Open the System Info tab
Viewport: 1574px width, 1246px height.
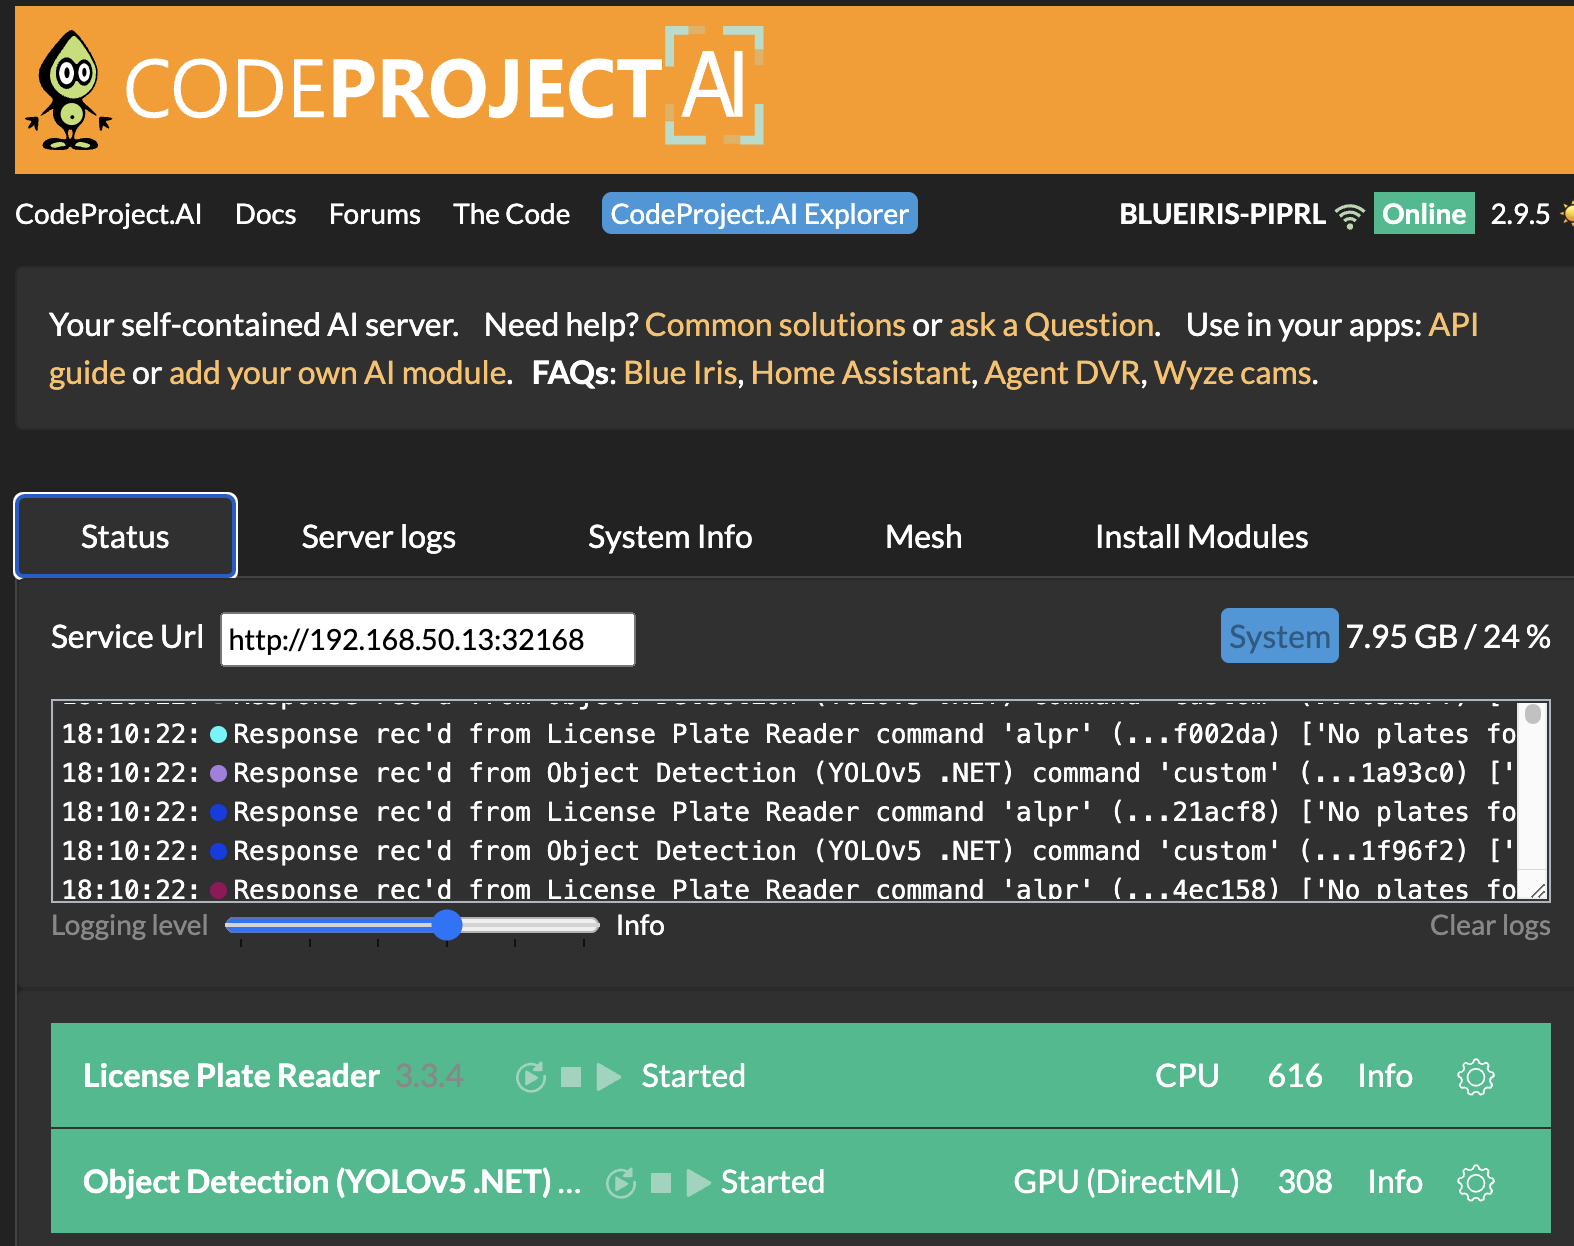670,537
